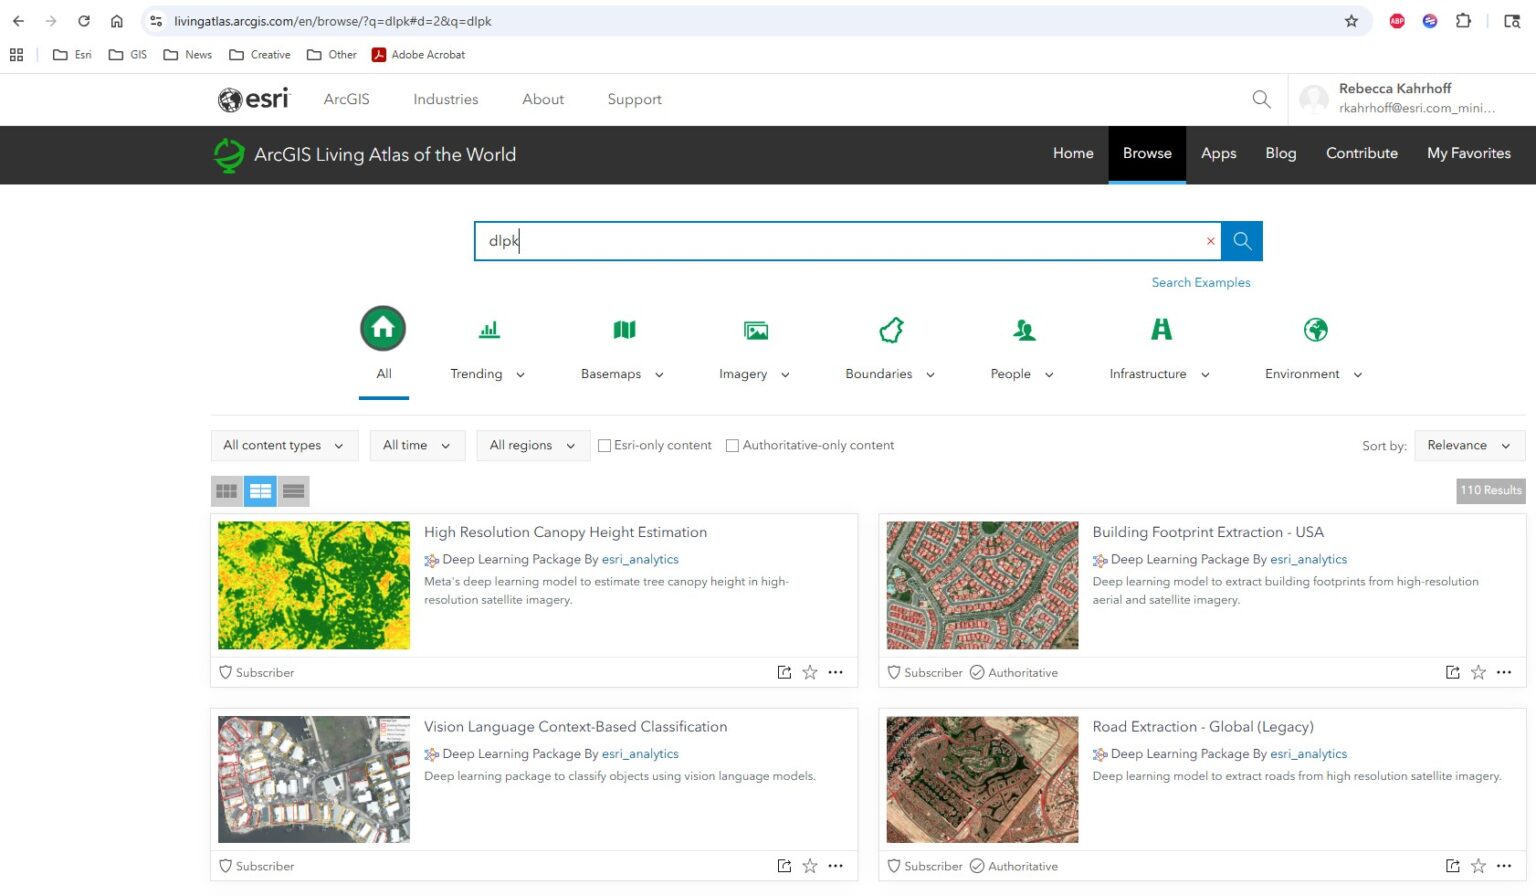Switch to grid card view
Screen dimensions: 1536x895
[x=227, y=491]
